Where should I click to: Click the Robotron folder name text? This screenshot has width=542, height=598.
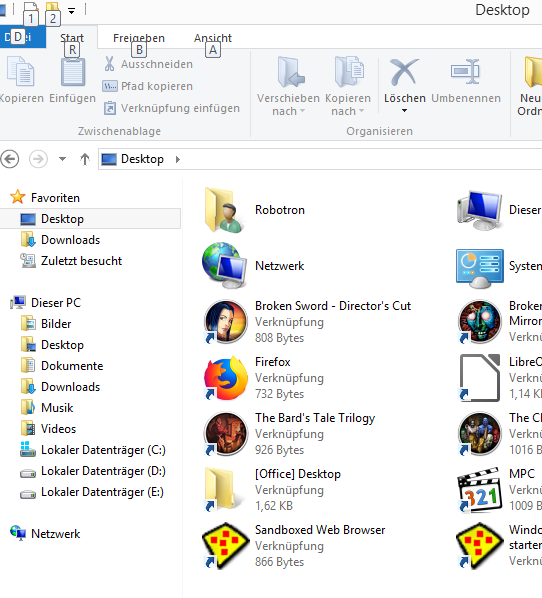tap(280, 210)
